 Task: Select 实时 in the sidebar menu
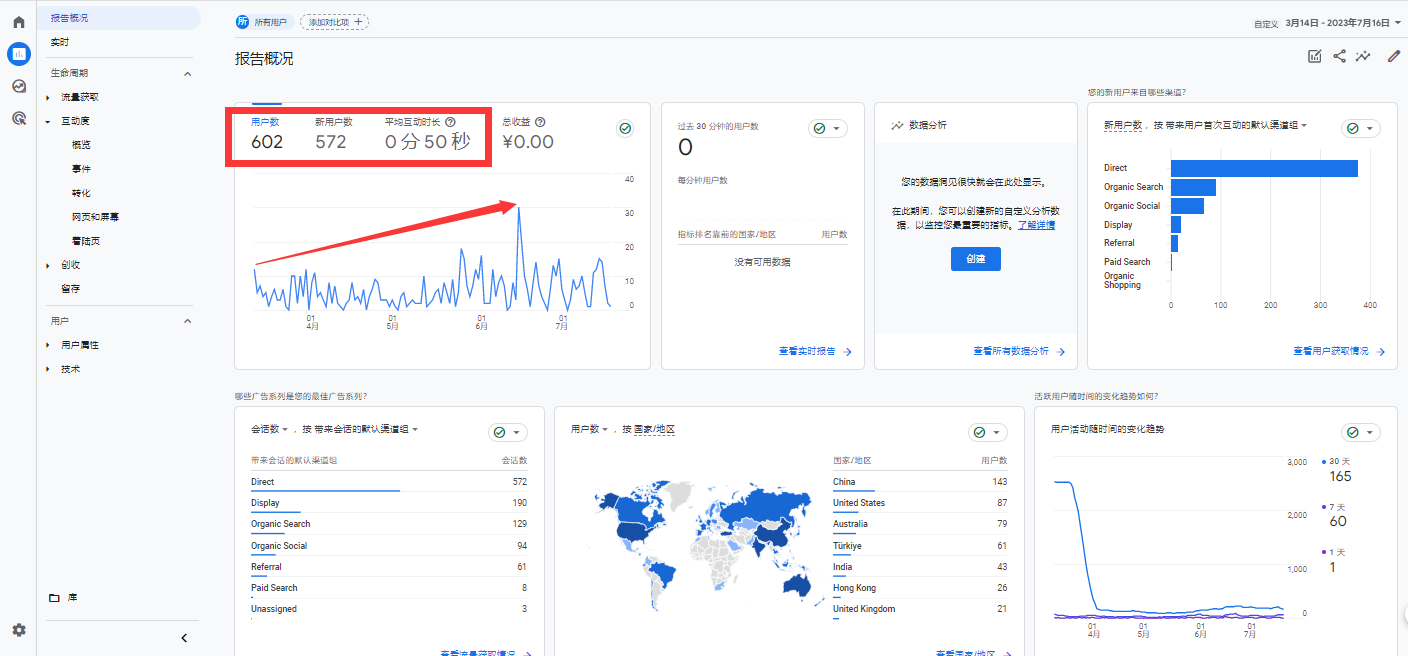(60, 42)
